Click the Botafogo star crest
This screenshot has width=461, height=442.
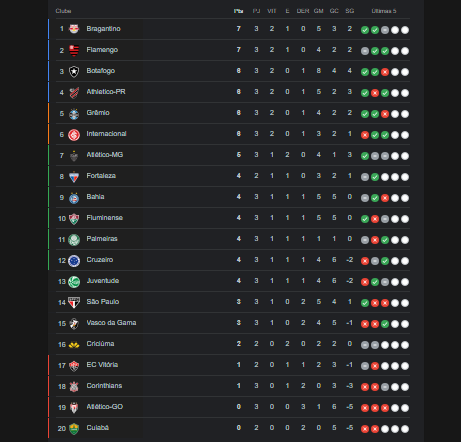(x=74, y=71)
